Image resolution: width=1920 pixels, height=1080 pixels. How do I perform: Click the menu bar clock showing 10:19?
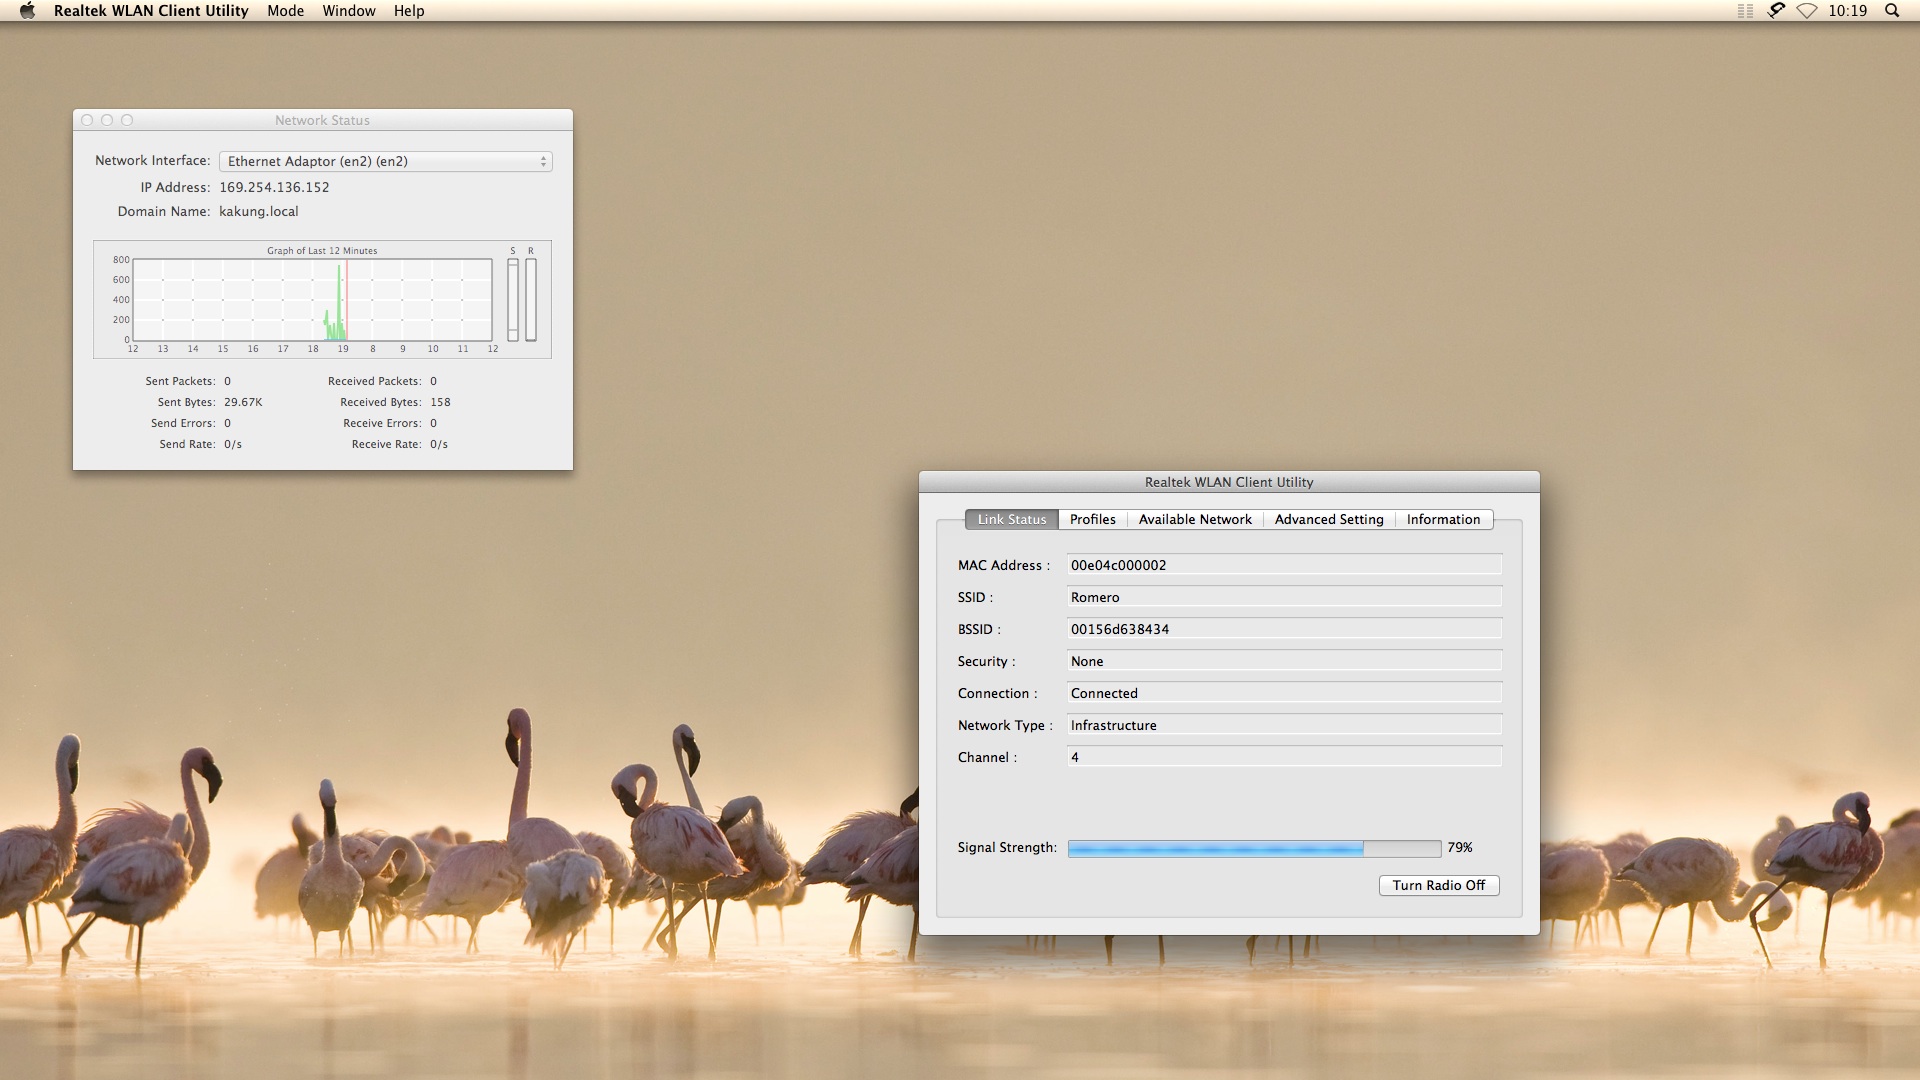tap(1847, 11)
